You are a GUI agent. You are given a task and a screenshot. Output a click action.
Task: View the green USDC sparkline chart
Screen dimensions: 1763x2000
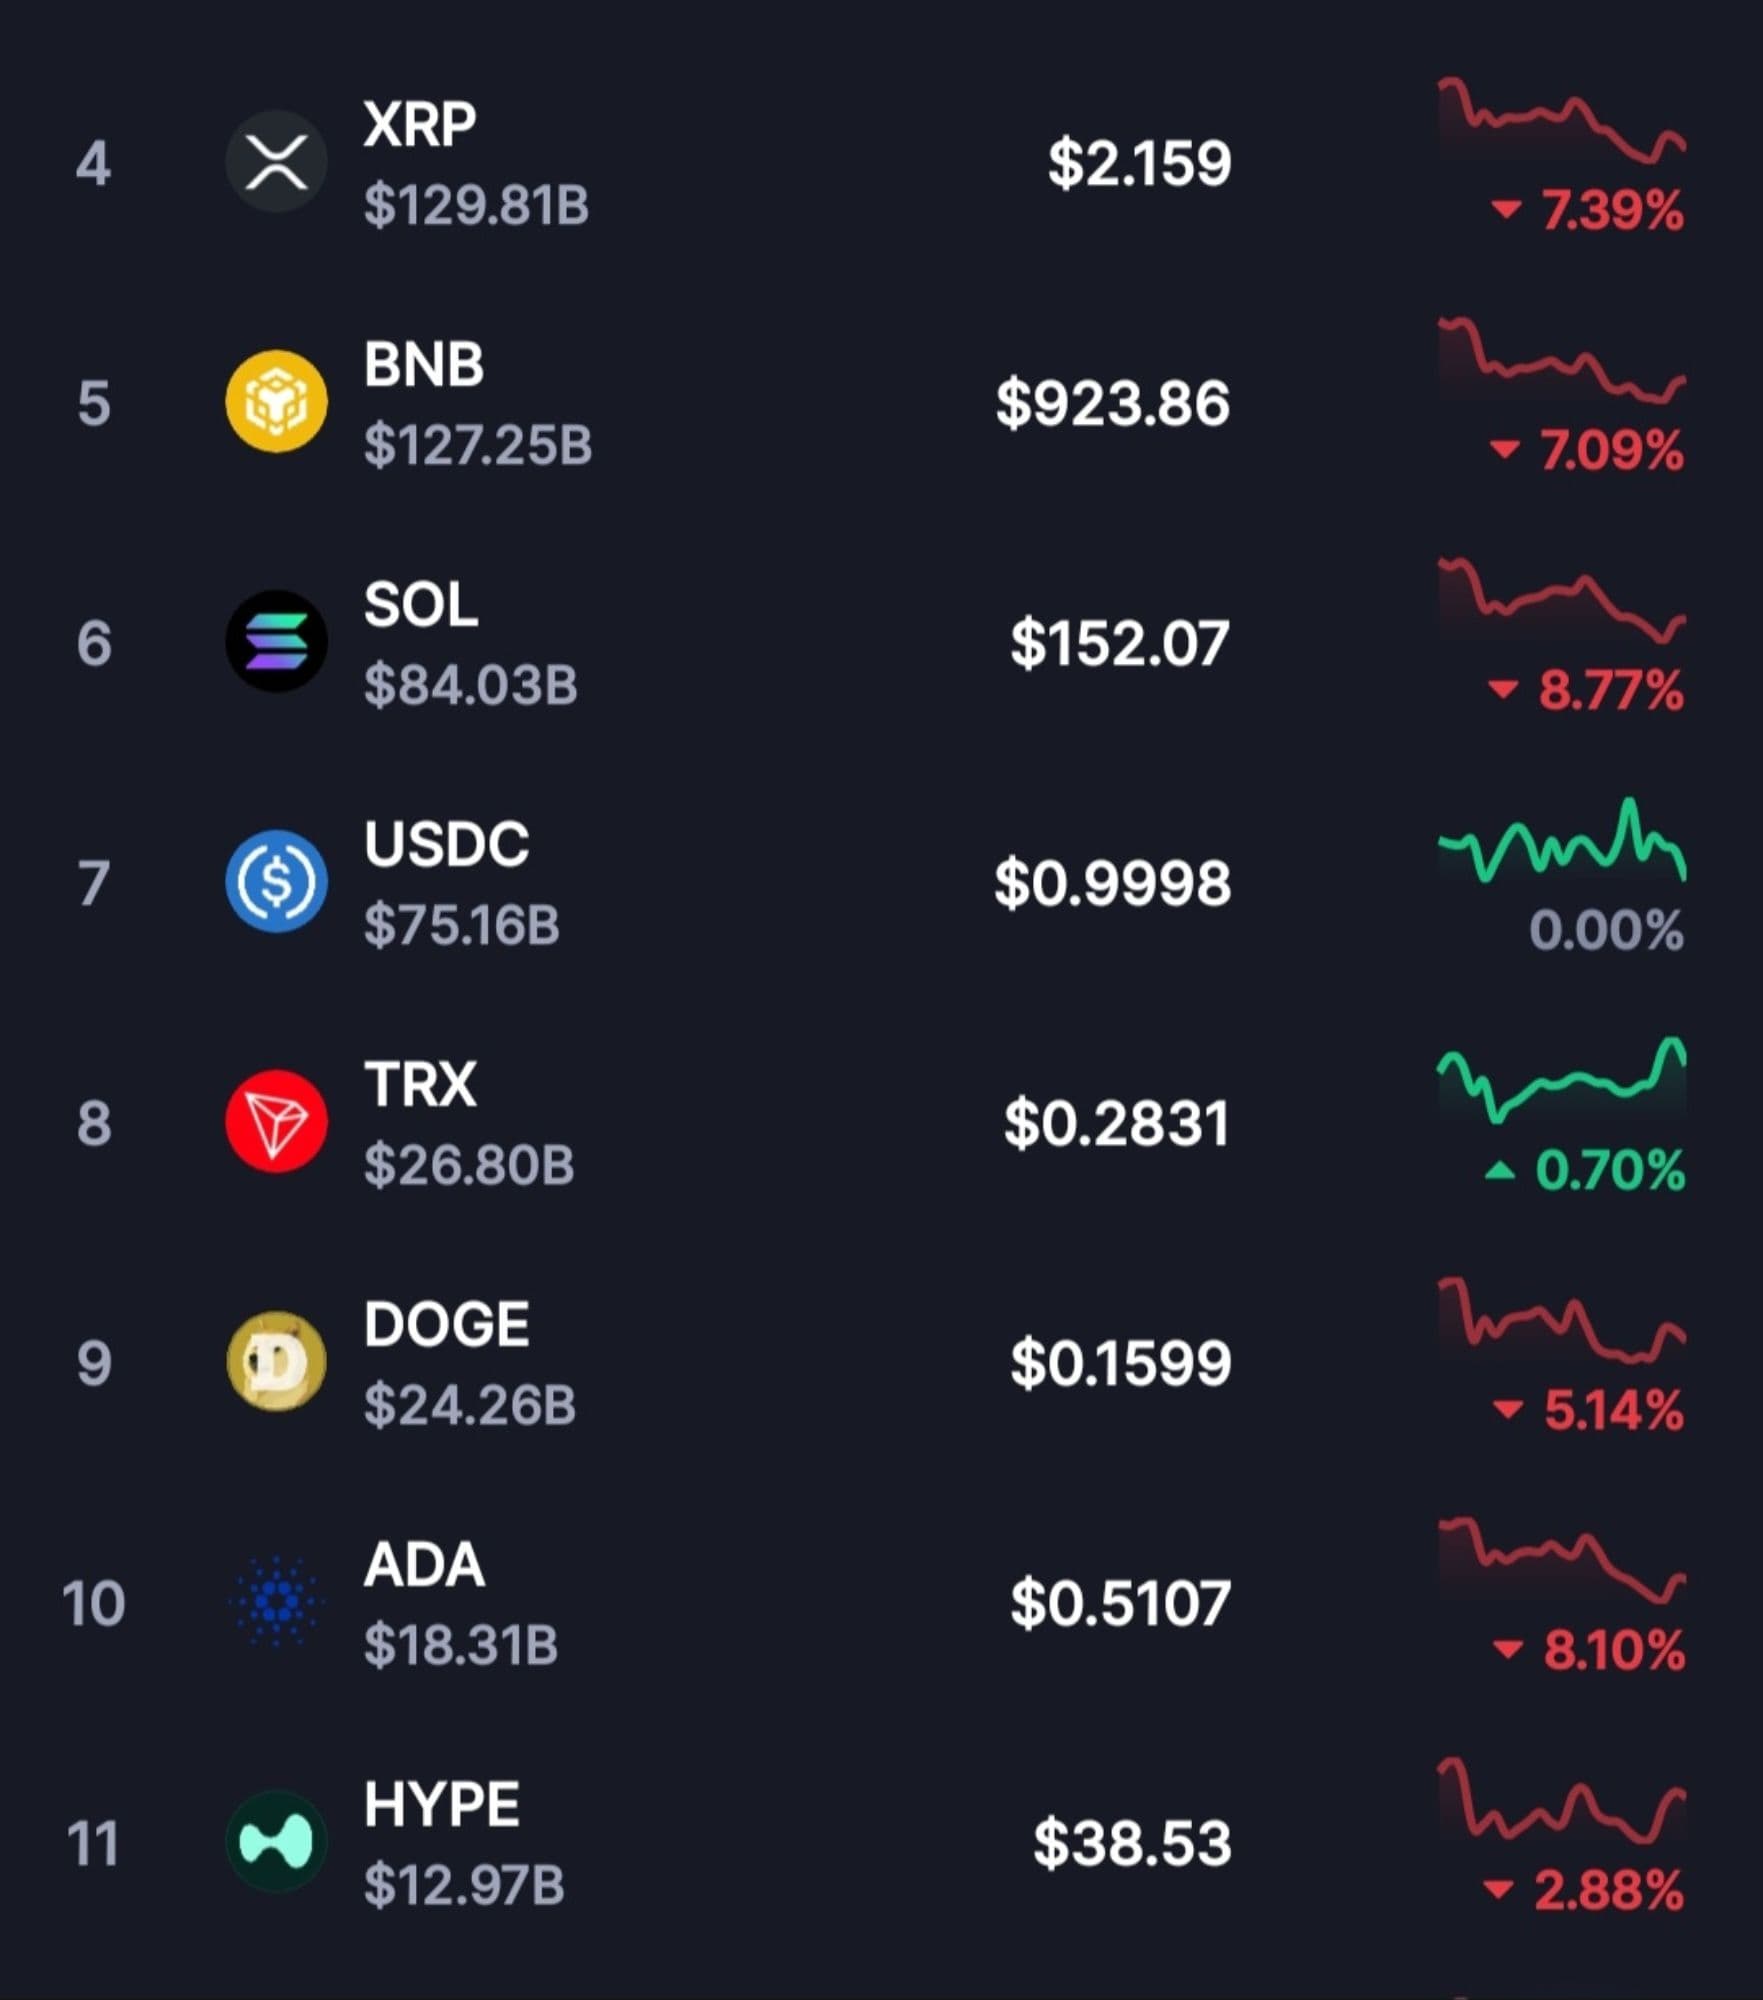pos(1561,845)
